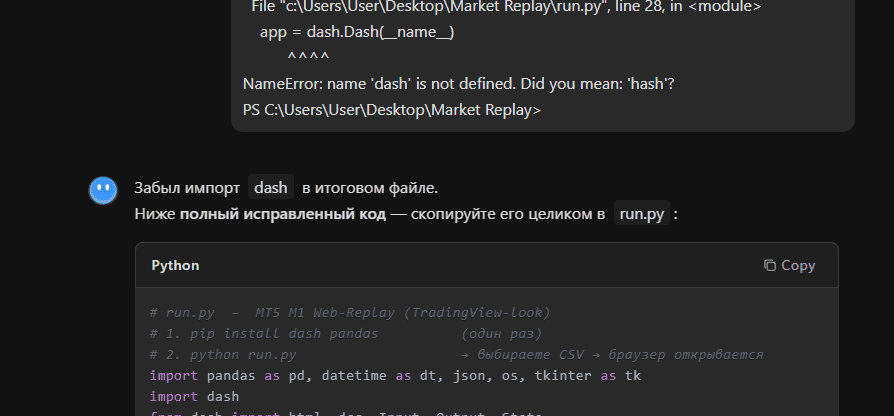Click the NameError message line
This screenshot has width=894, height=416.
458,84
